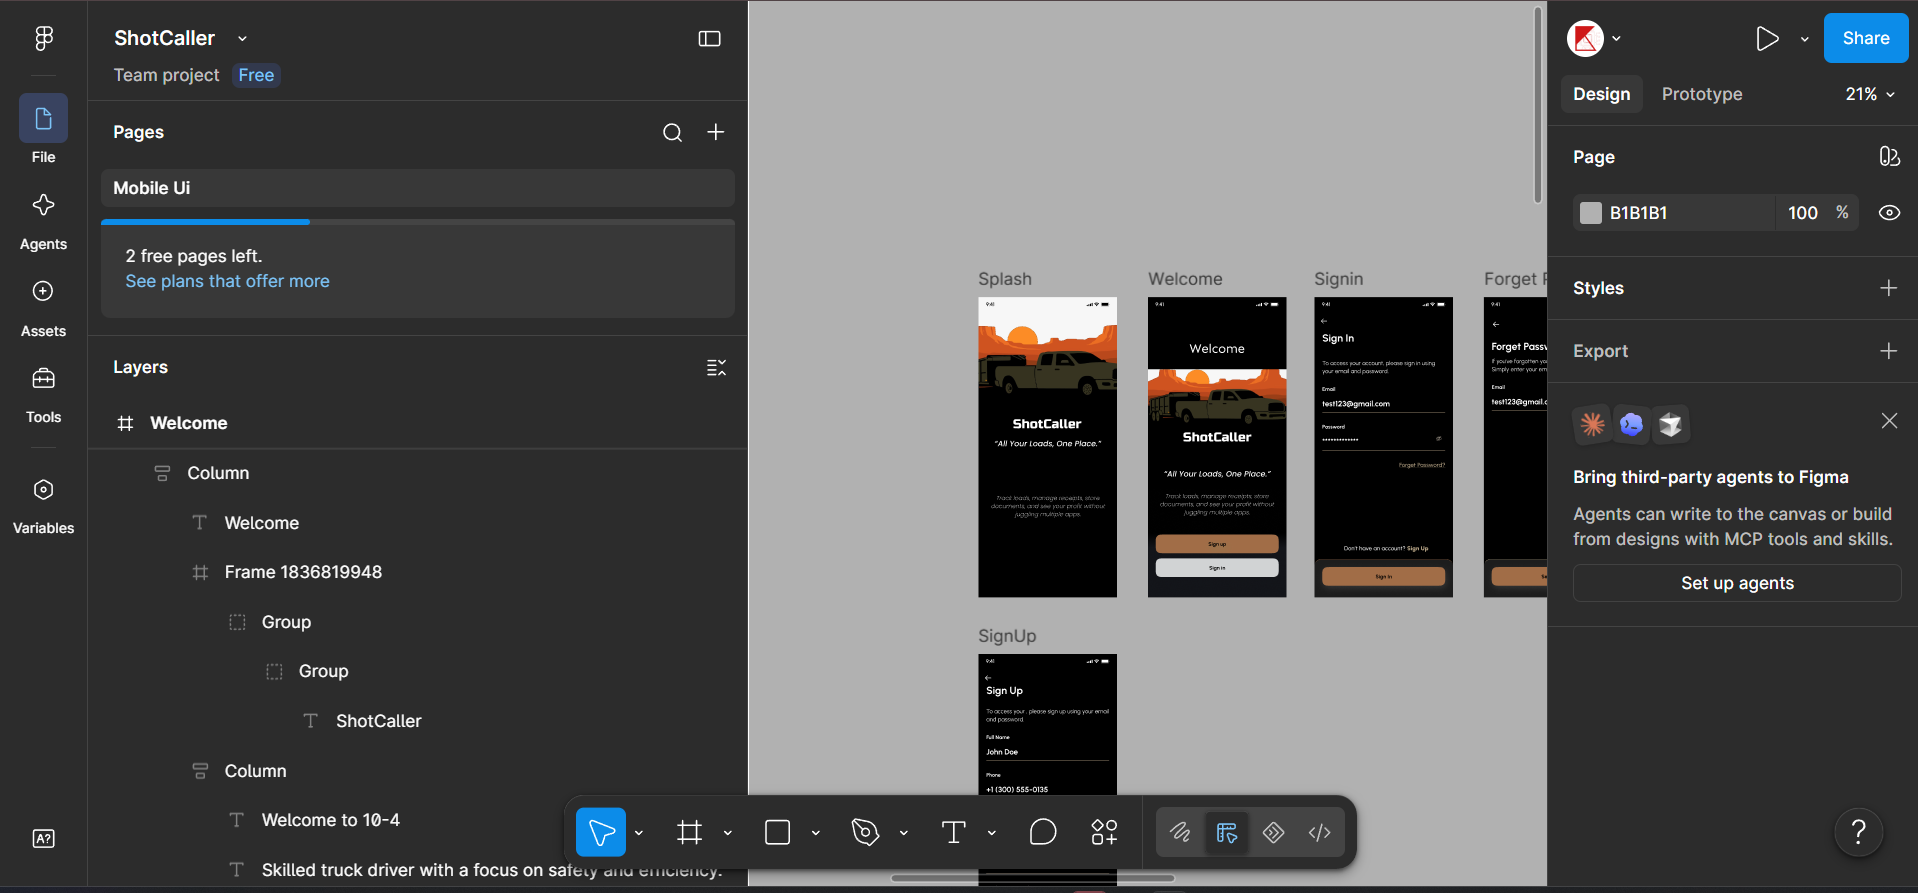Click the Free plan badge
Image resolution: width=1918 pixels, height=893 pixels.
point(256,75)
